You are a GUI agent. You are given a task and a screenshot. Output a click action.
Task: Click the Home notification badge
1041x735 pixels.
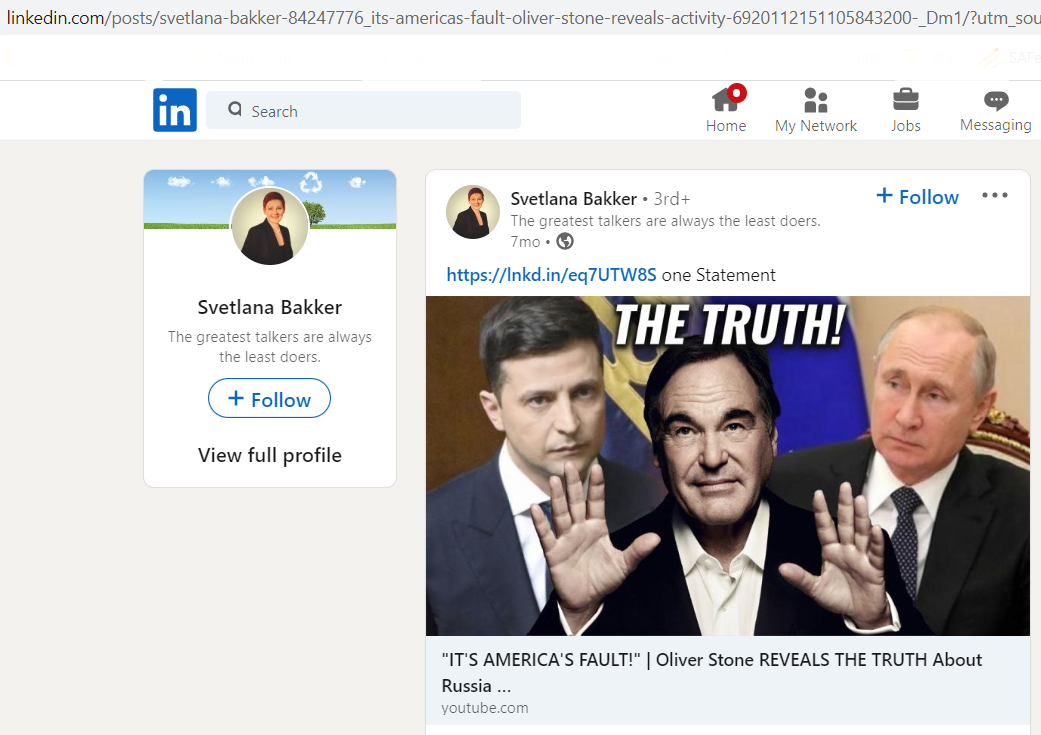click(x=736, y=93)
